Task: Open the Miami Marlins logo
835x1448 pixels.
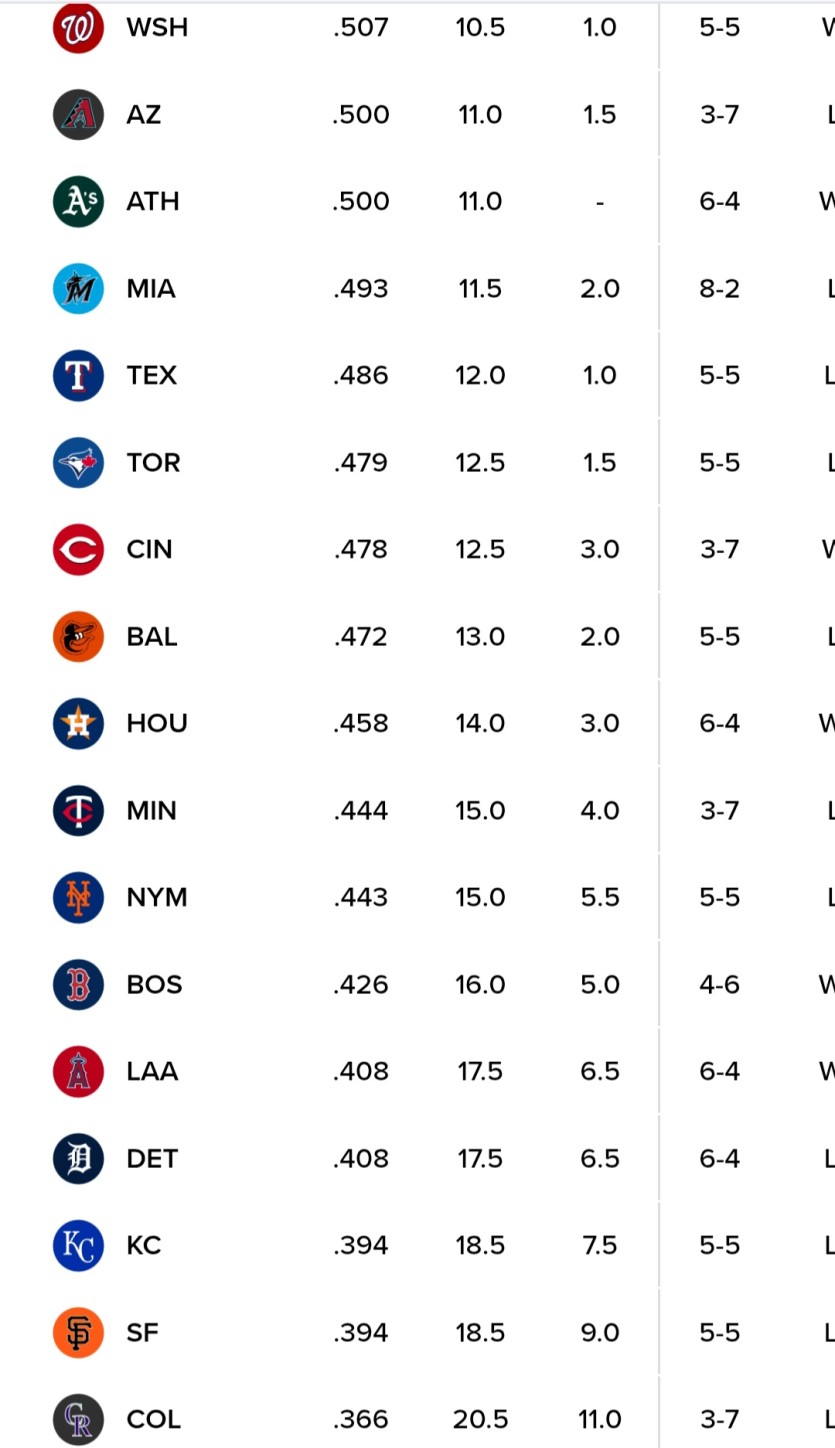Action: coord(78,288)
